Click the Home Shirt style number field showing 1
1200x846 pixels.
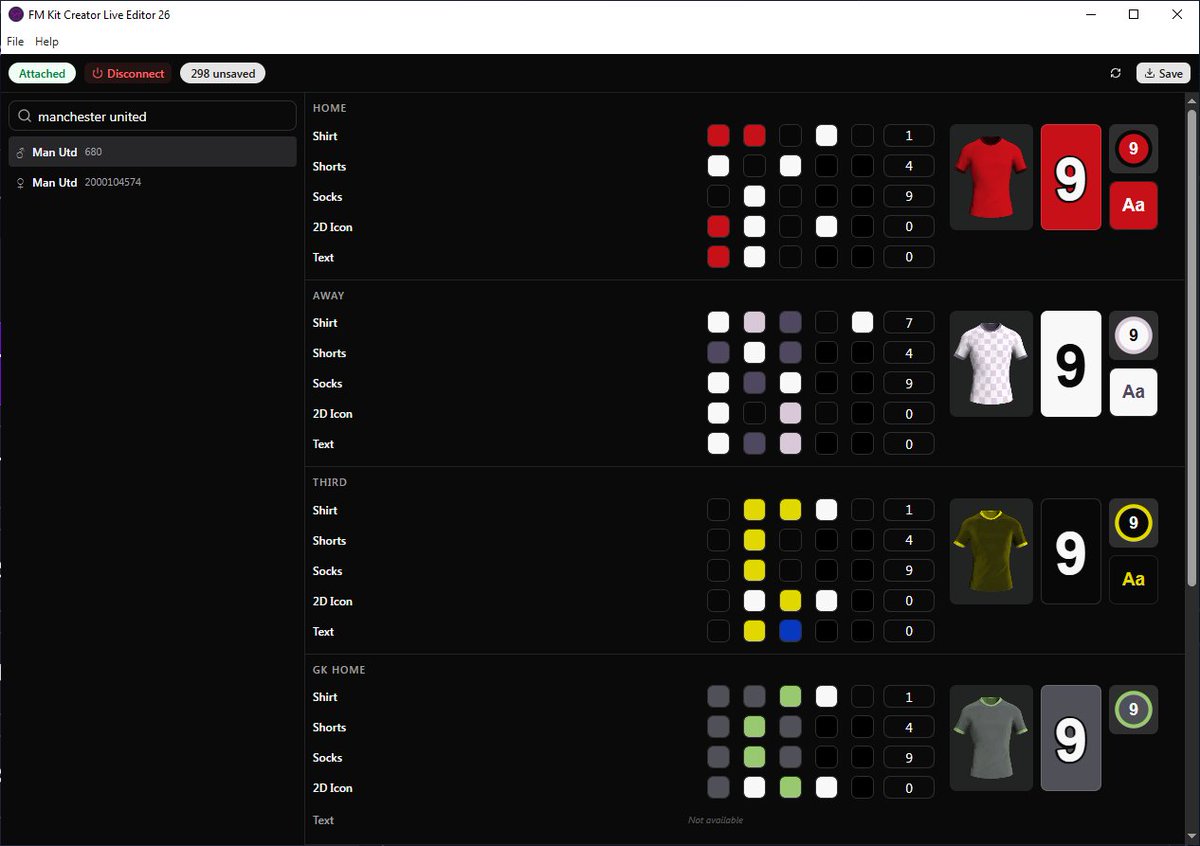tap(909, 136)
